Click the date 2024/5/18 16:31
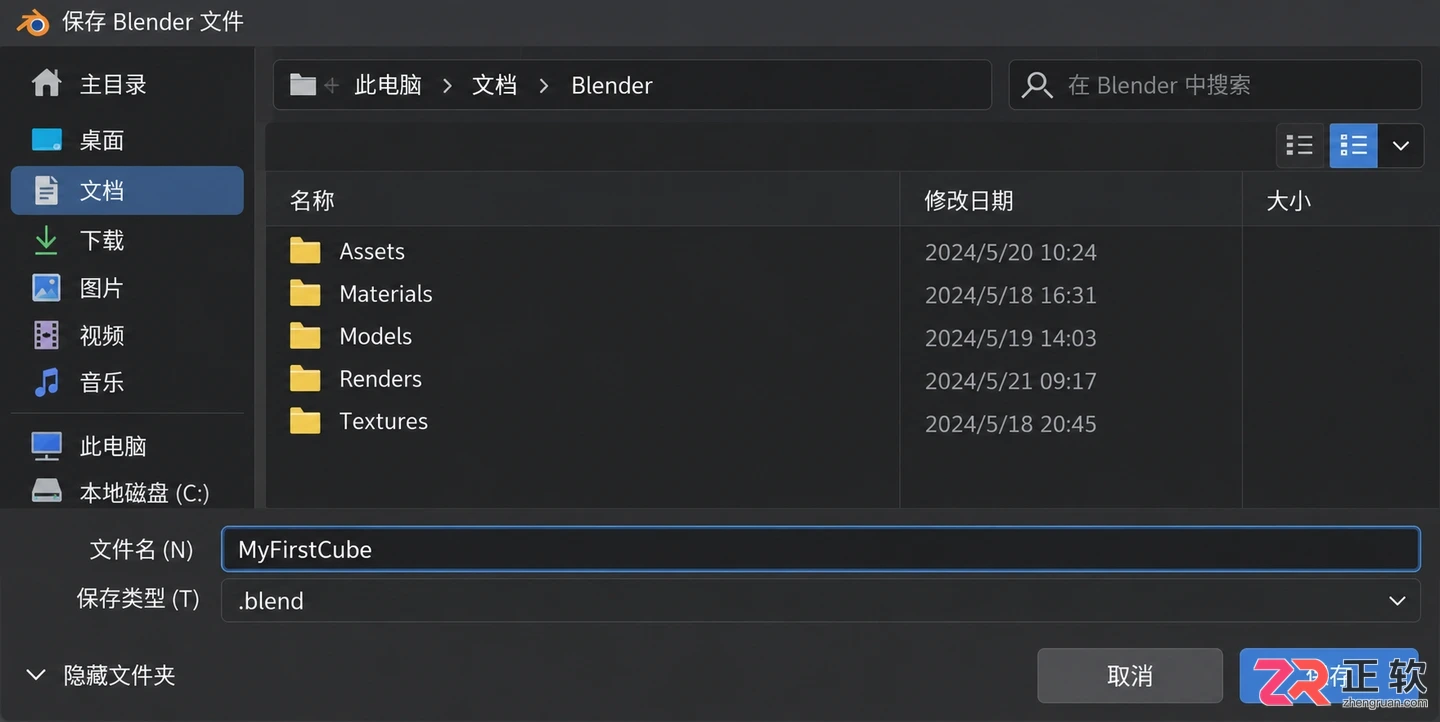The height and width of the screenshot is (722, 1440). pyautogui.click(x=1011, y=295)
